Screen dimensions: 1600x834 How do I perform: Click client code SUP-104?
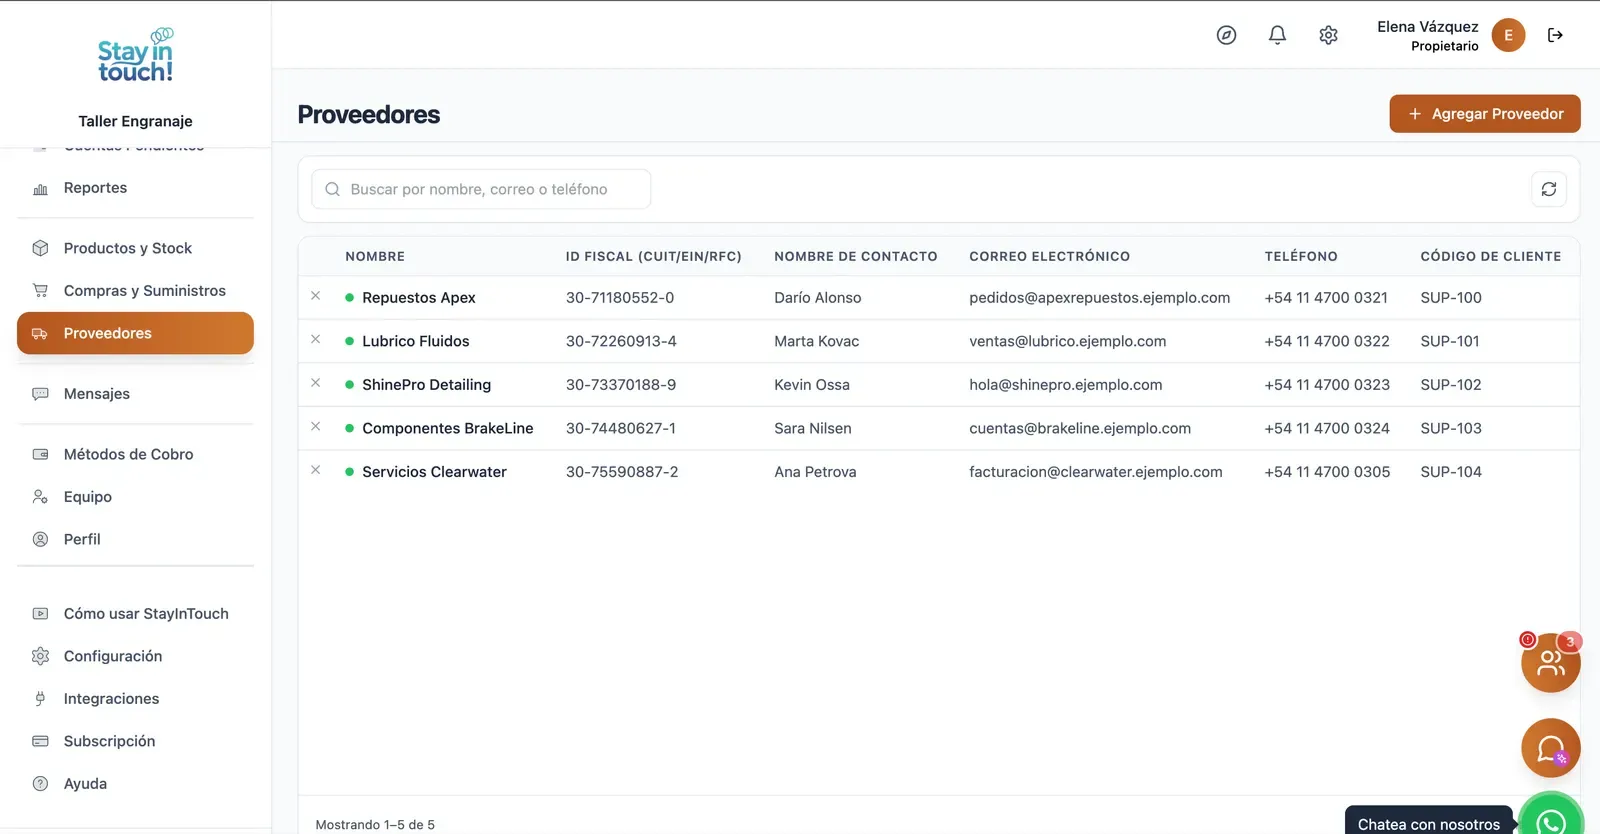point(1451,472)
